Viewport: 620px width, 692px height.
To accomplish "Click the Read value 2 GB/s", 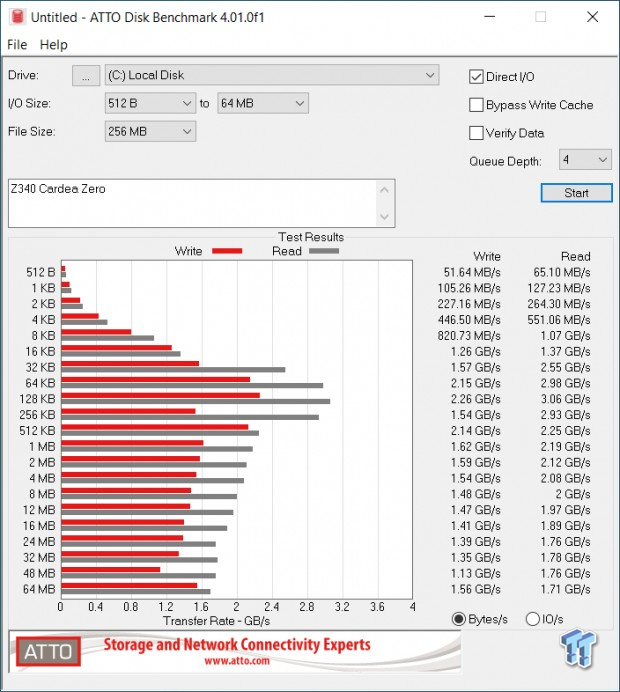I will (x=573, y=494).
